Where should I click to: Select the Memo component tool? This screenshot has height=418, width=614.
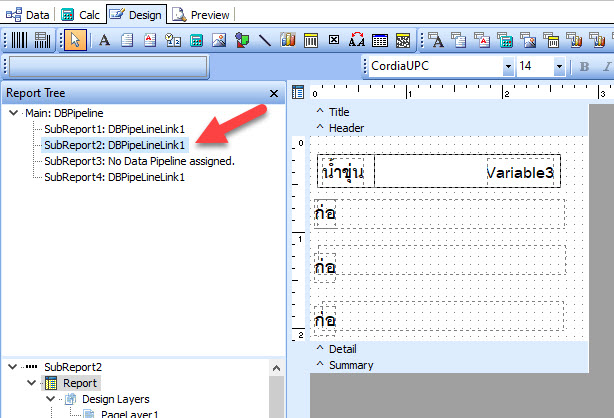[127, 40]
